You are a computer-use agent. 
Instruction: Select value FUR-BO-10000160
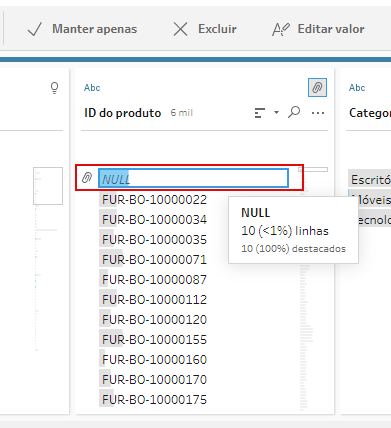154,360
